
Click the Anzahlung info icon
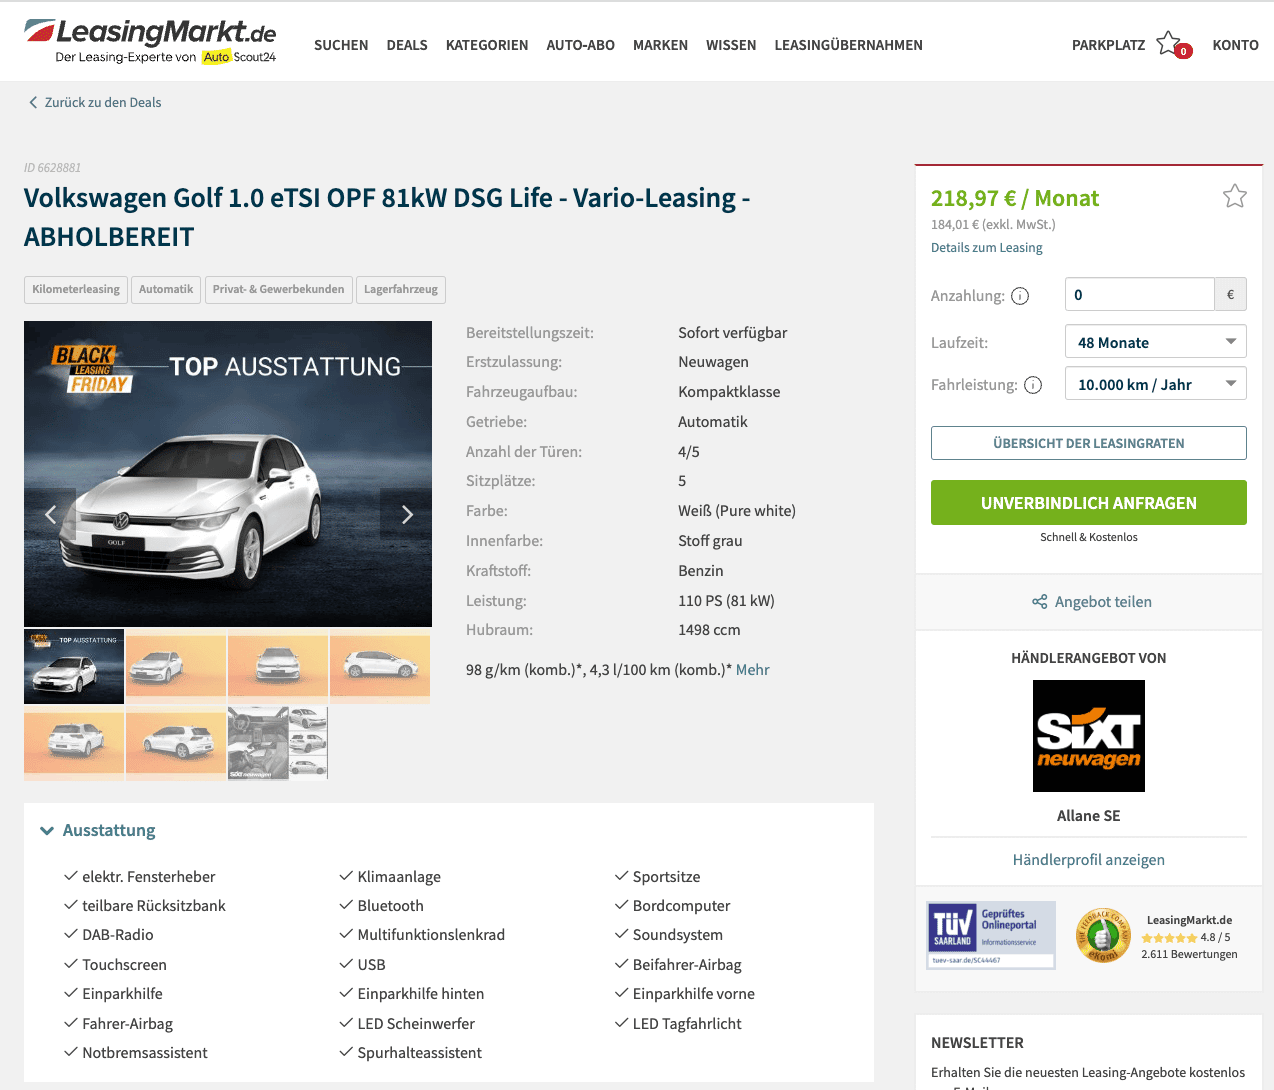1020,296
